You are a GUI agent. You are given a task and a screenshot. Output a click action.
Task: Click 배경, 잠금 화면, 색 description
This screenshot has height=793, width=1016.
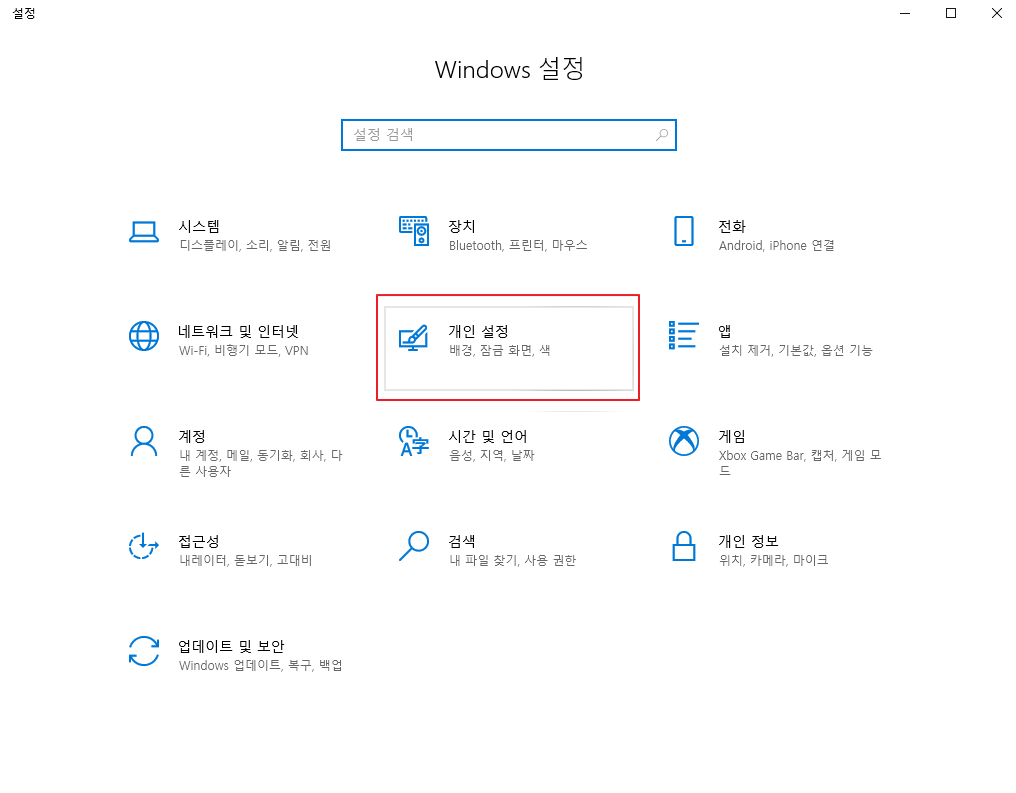coord(500,351)
